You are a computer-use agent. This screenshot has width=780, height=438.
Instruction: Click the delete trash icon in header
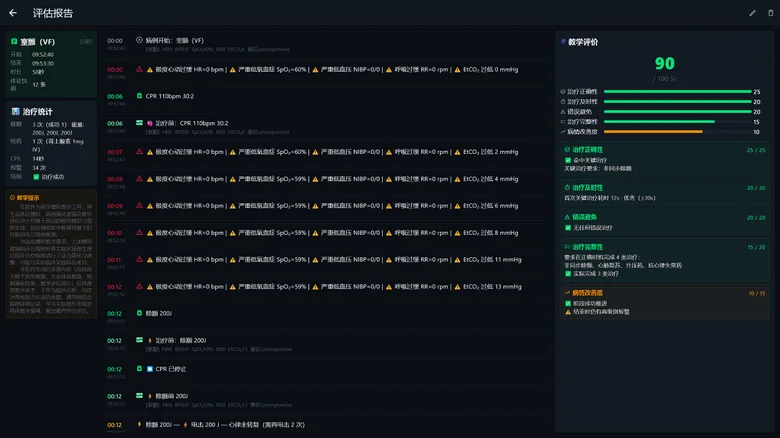coord(771,13)
